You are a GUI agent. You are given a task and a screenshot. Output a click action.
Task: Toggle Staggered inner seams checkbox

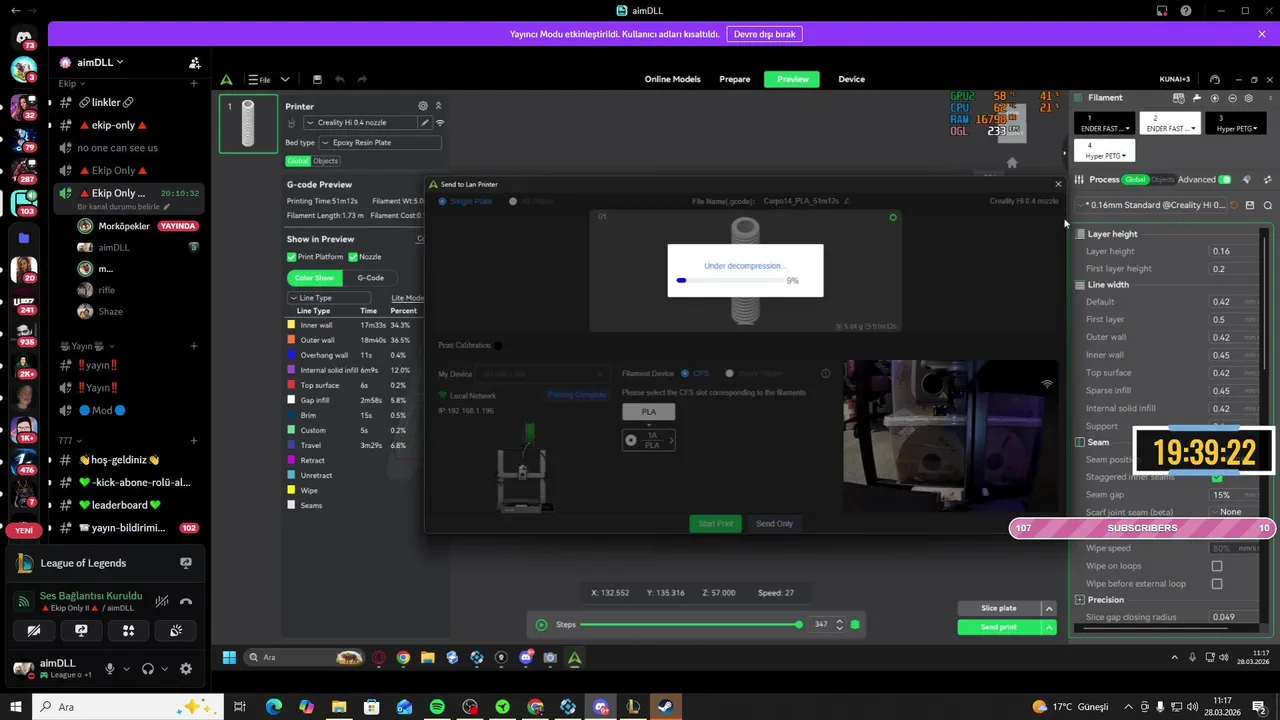(x=1217, y=477)
